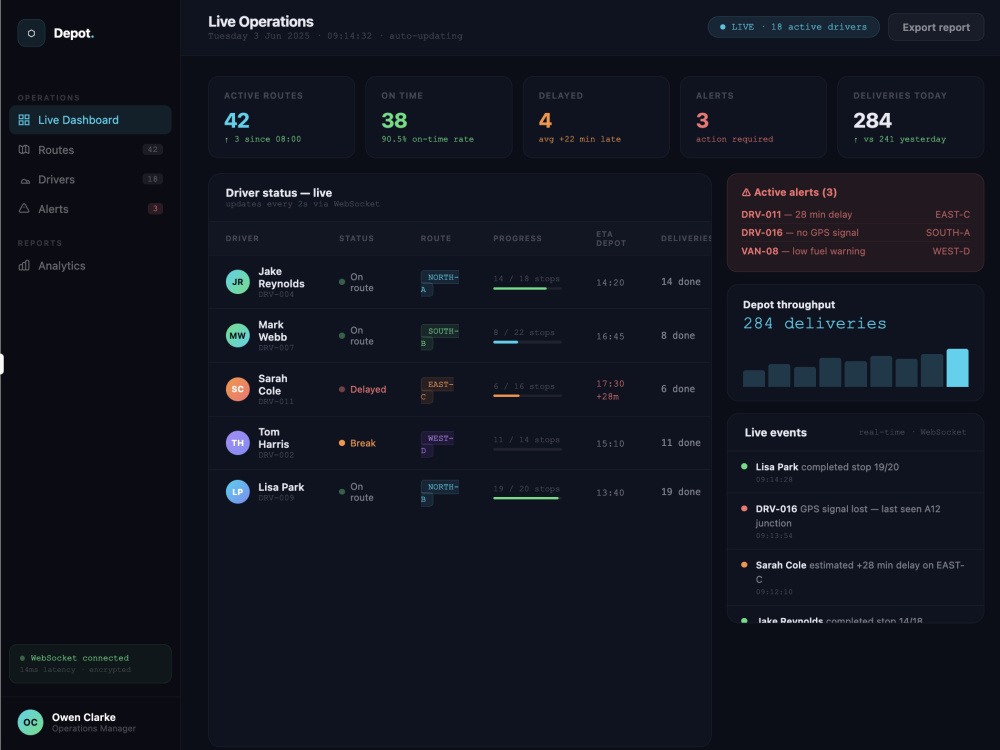
Task: Click the Alerts triangle icon in sidebar
Action: [x=24, y=209]
